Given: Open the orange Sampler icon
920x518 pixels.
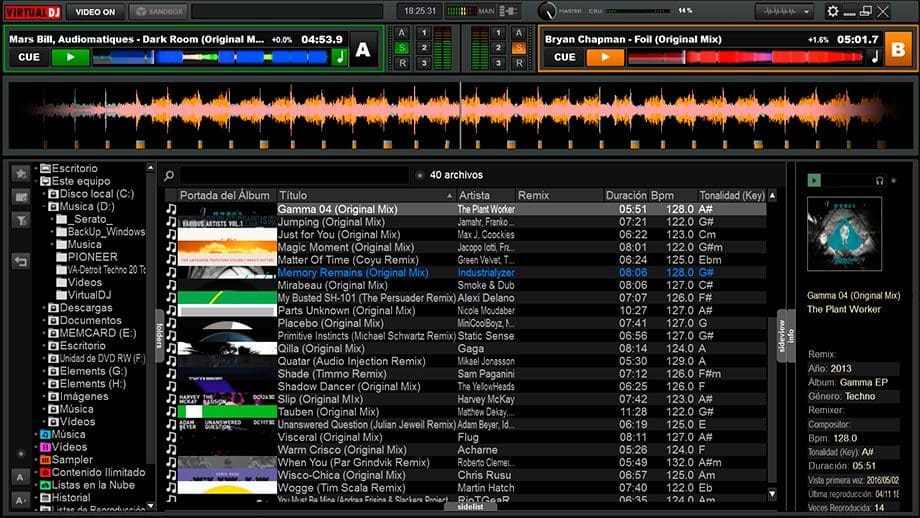Looking at the screenshot, I should click(x=45, y=460).
